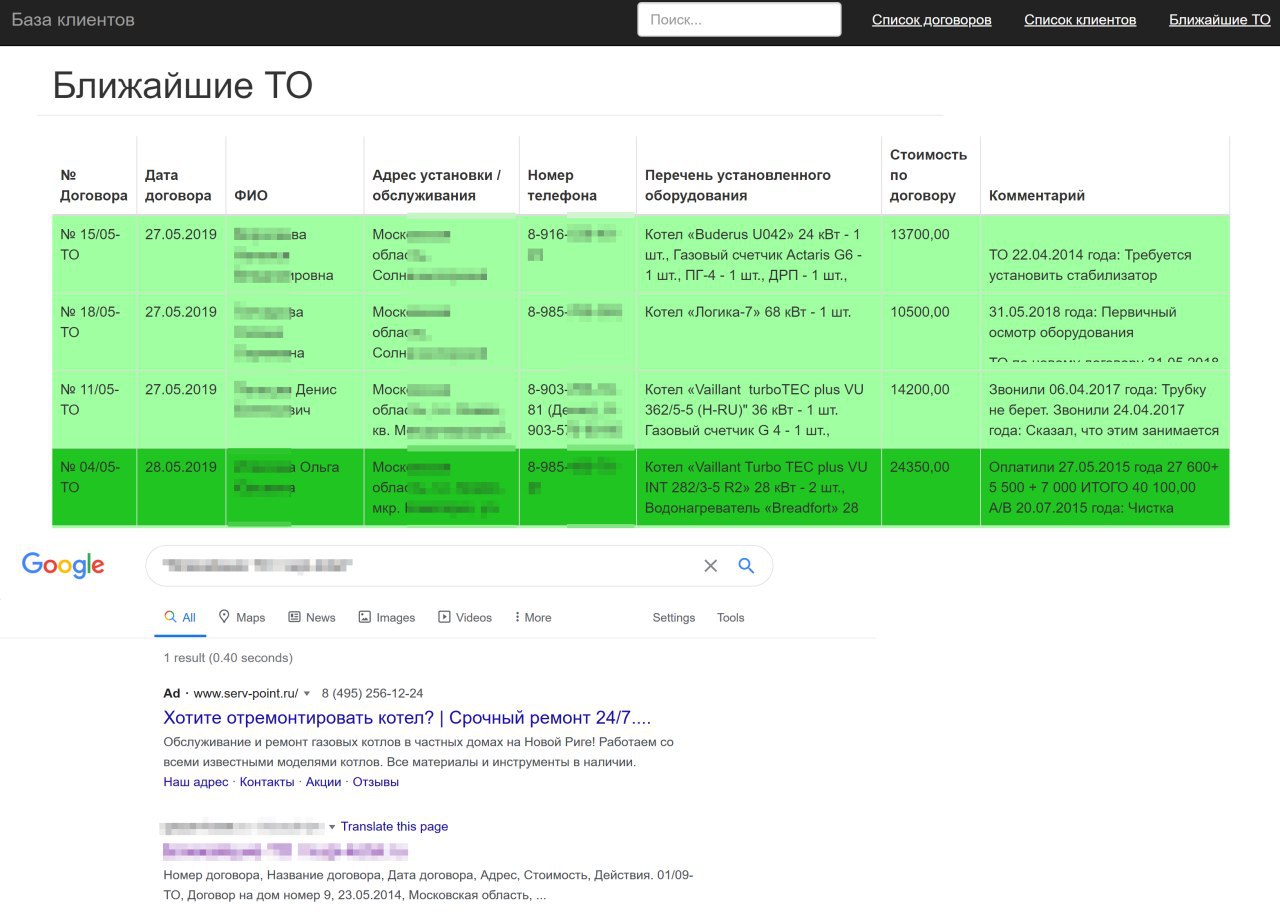Image resolution: width=1280 pixels, height=918 pixels.
Task: Click the Images icon tab
Action: 387,617
